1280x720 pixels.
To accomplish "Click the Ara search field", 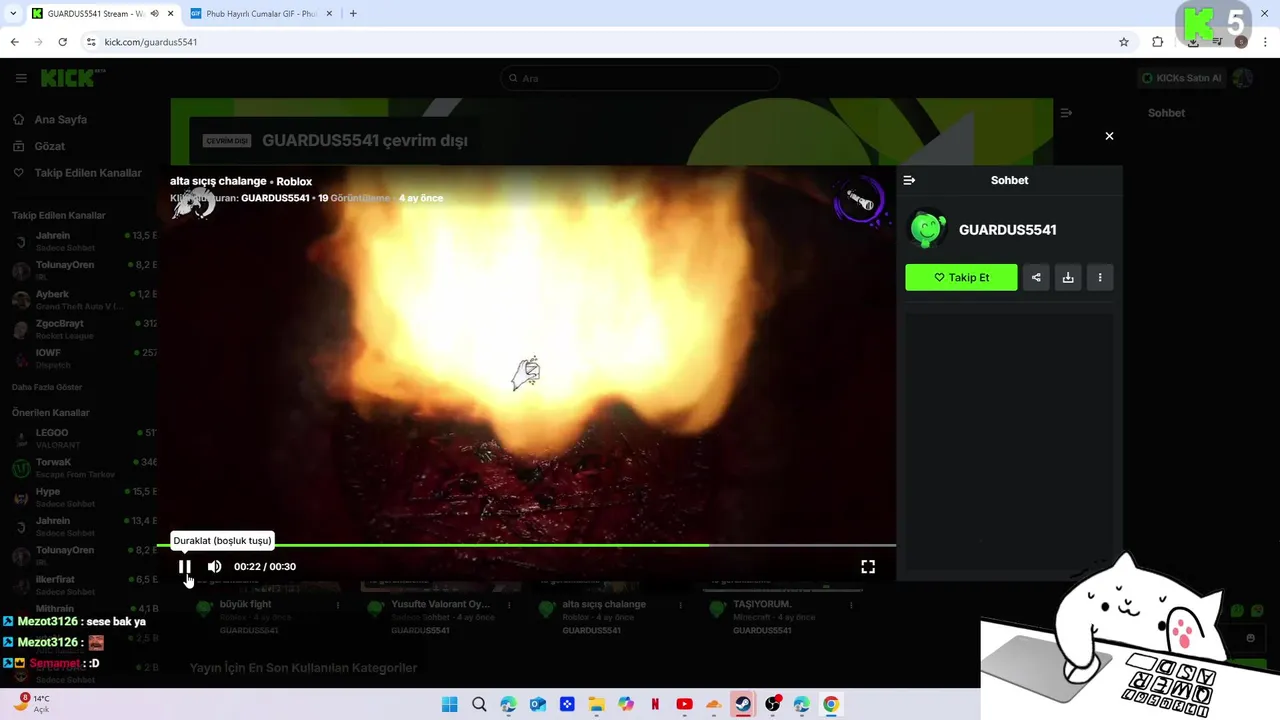I will pos(640,78).
